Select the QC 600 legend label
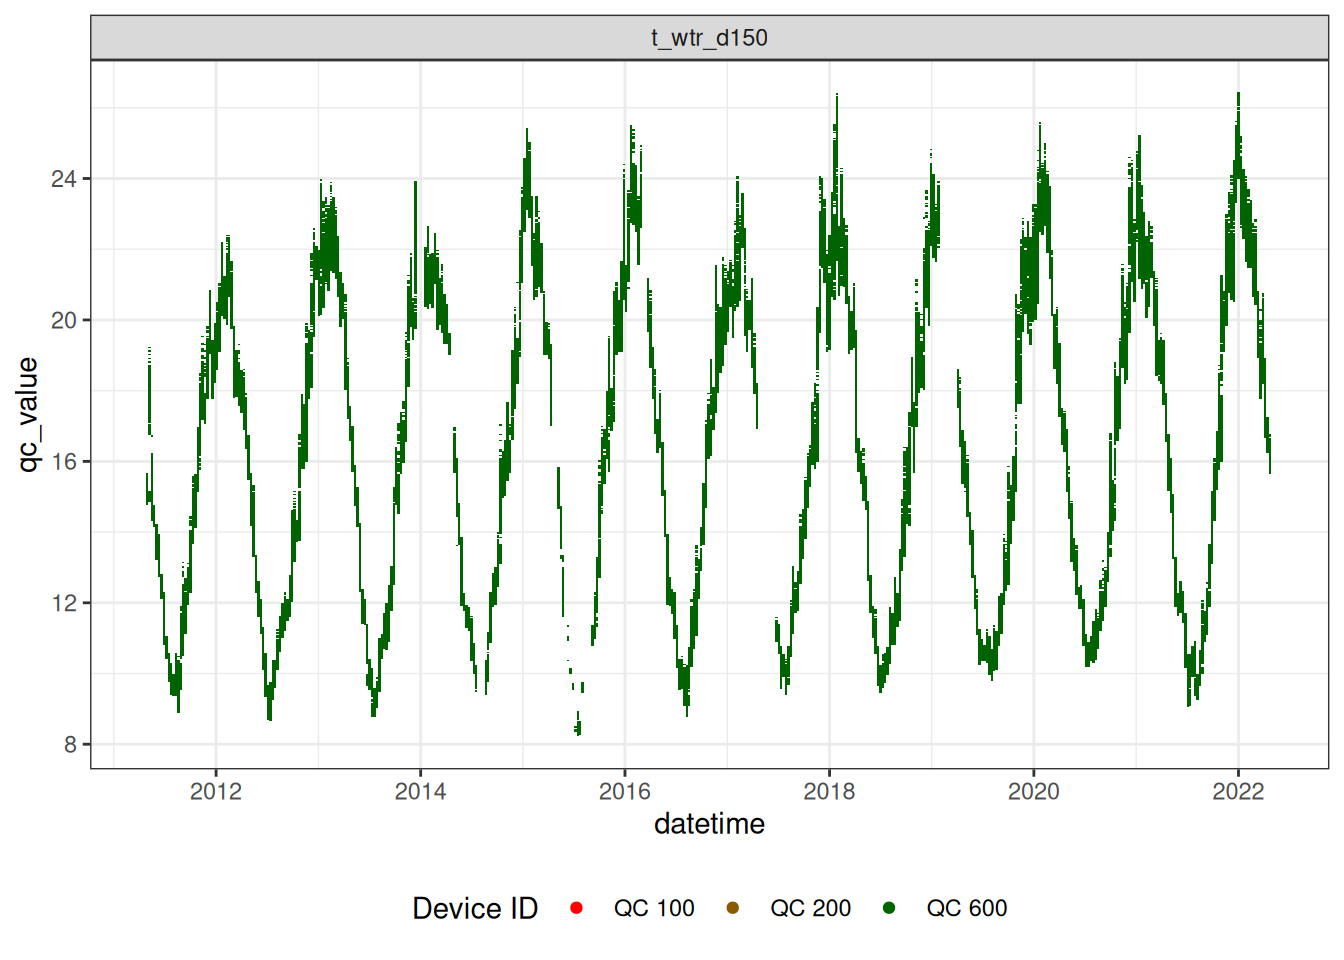 (966, 908)
